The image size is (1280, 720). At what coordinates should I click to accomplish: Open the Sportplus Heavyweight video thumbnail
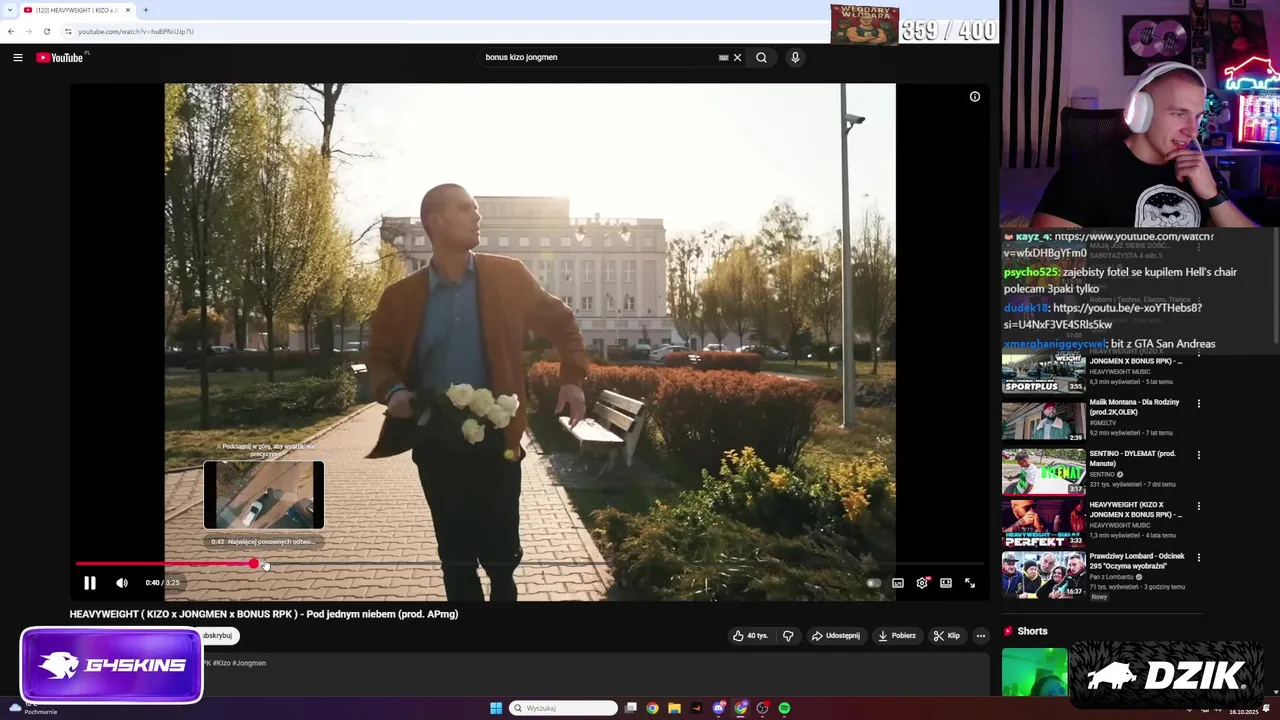(x=1043, y=372)
